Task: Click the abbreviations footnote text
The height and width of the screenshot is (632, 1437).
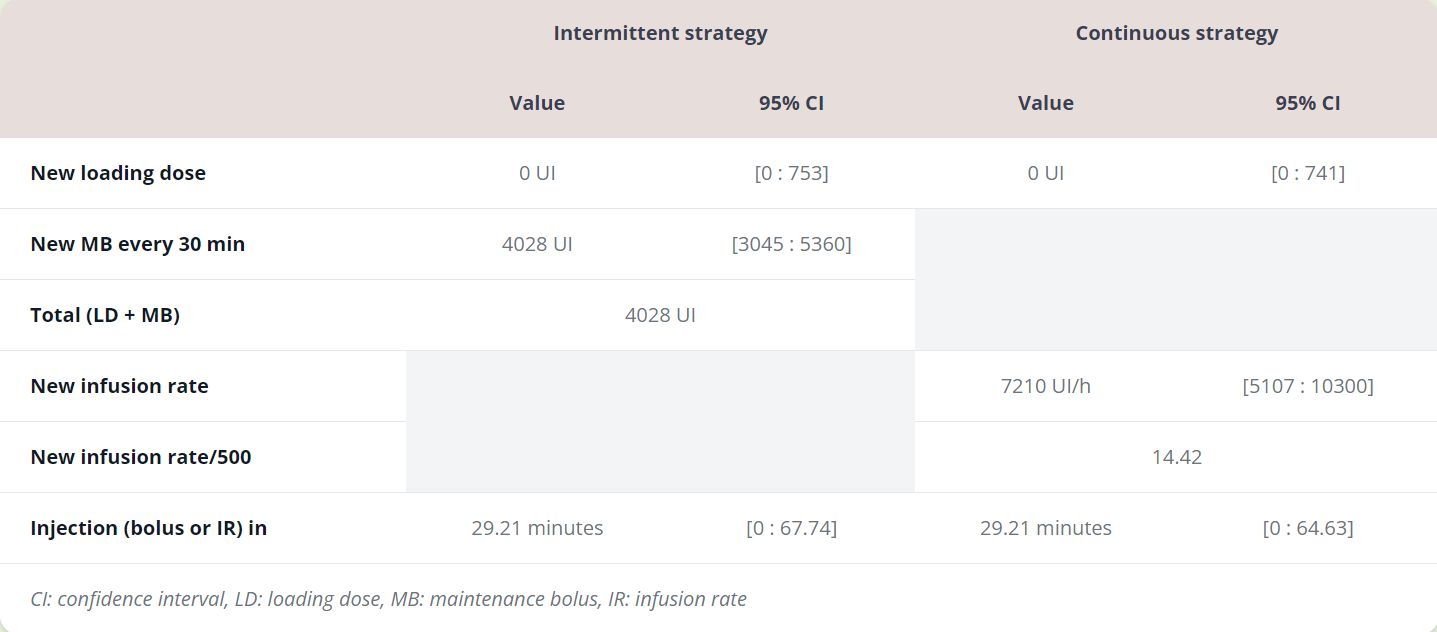Action: tap(388, 599)
